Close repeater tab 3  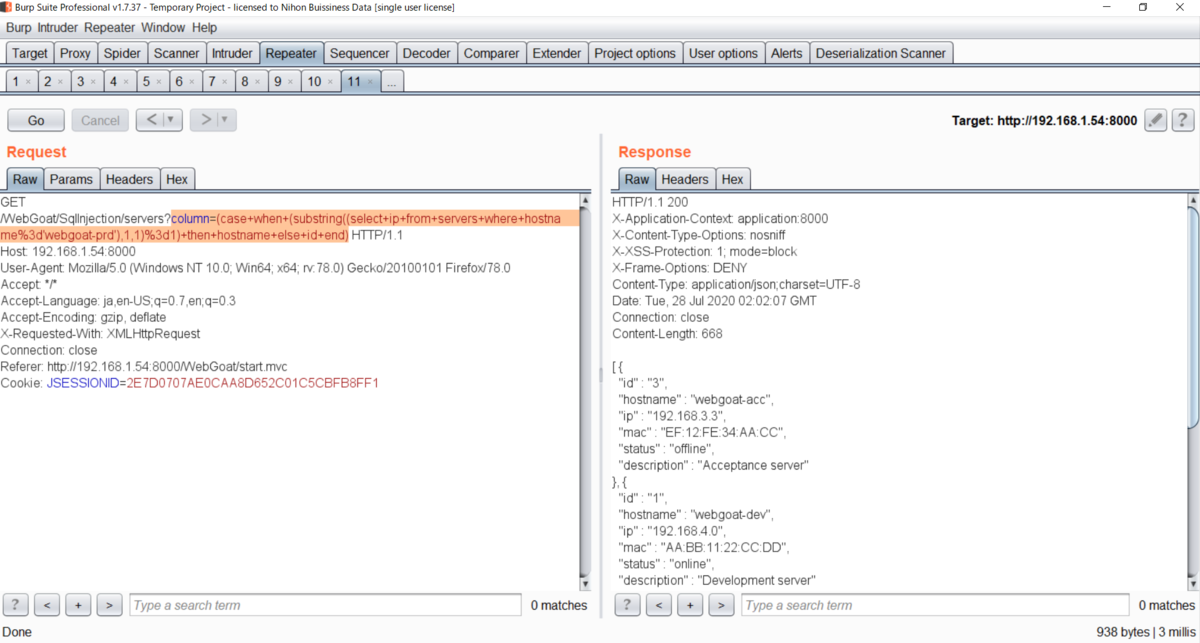point(94,82)
